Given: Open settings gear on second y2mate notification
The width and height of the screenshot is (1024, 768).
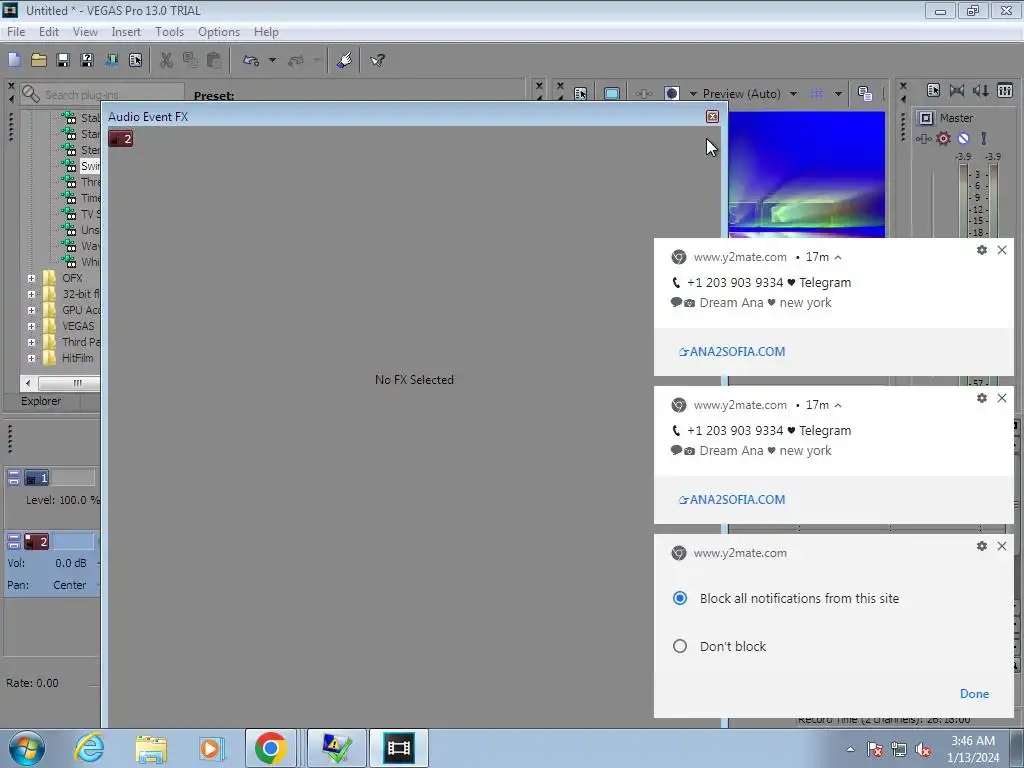Looking at the screenshot, I should 982,398.
